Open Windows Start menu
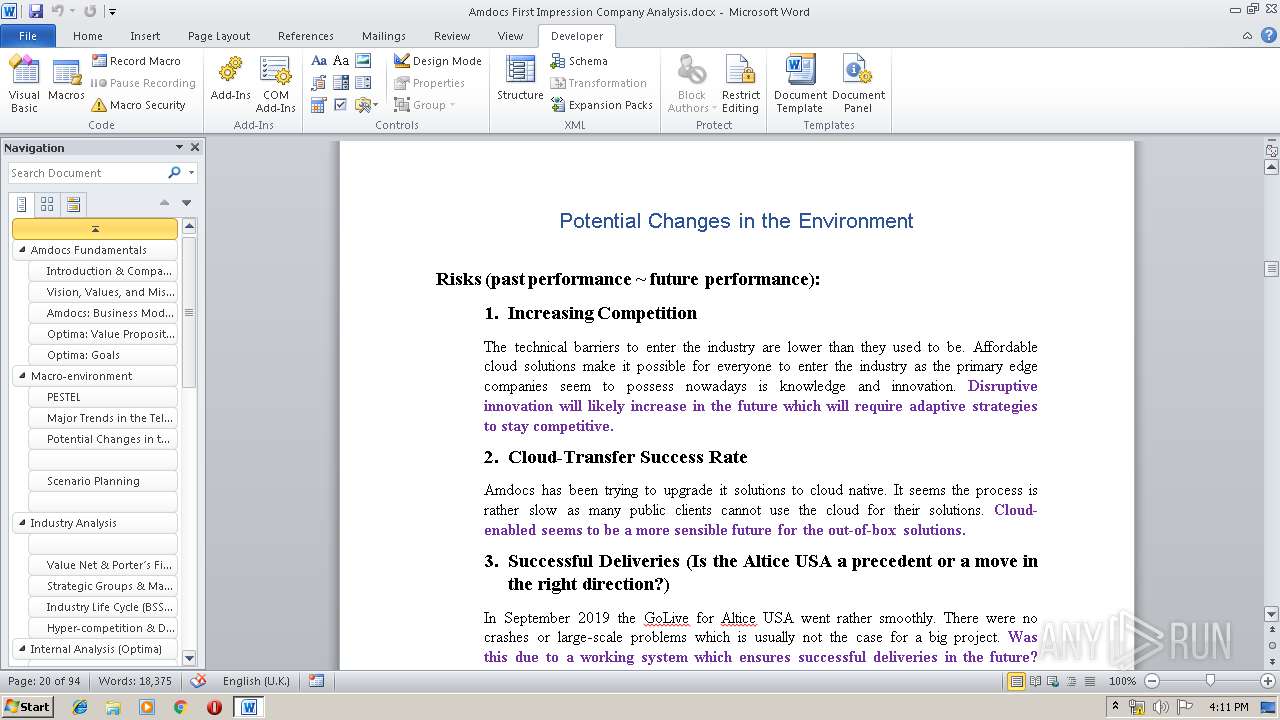Screen dimensions: 1280x720 click(x=27, y=706)
